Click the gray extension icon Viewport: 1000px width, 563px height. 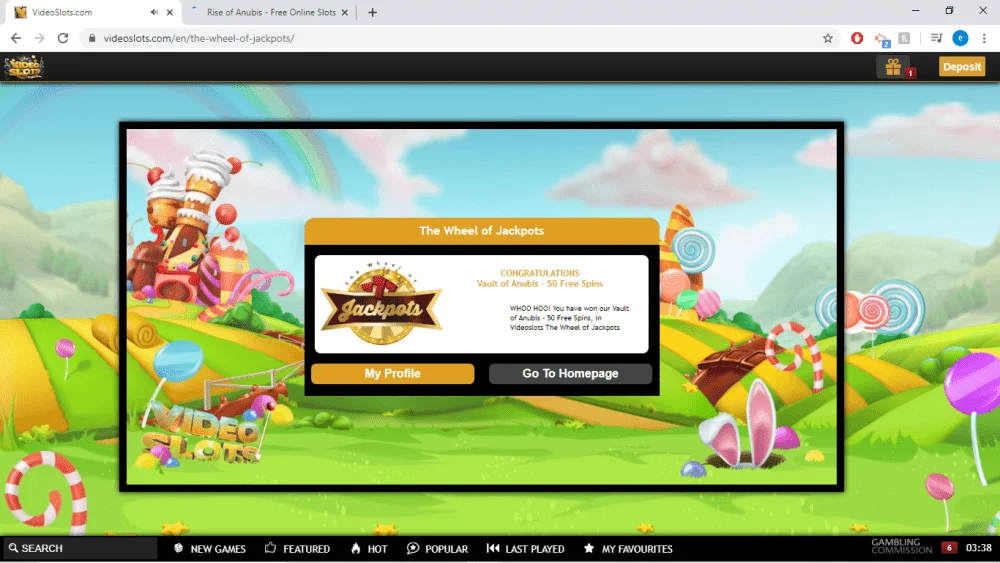(904, 38)
